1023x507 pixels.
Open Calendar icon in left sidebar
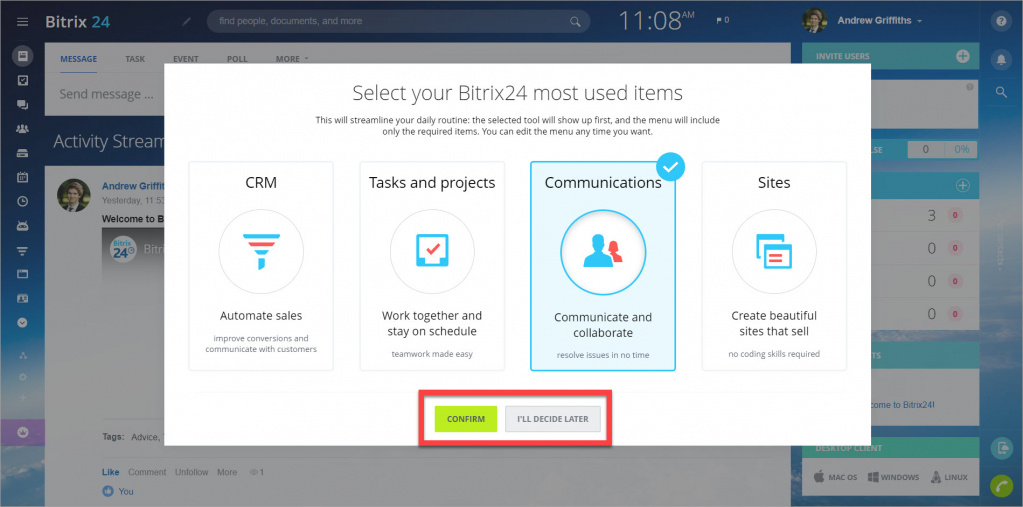click(22, 177)
